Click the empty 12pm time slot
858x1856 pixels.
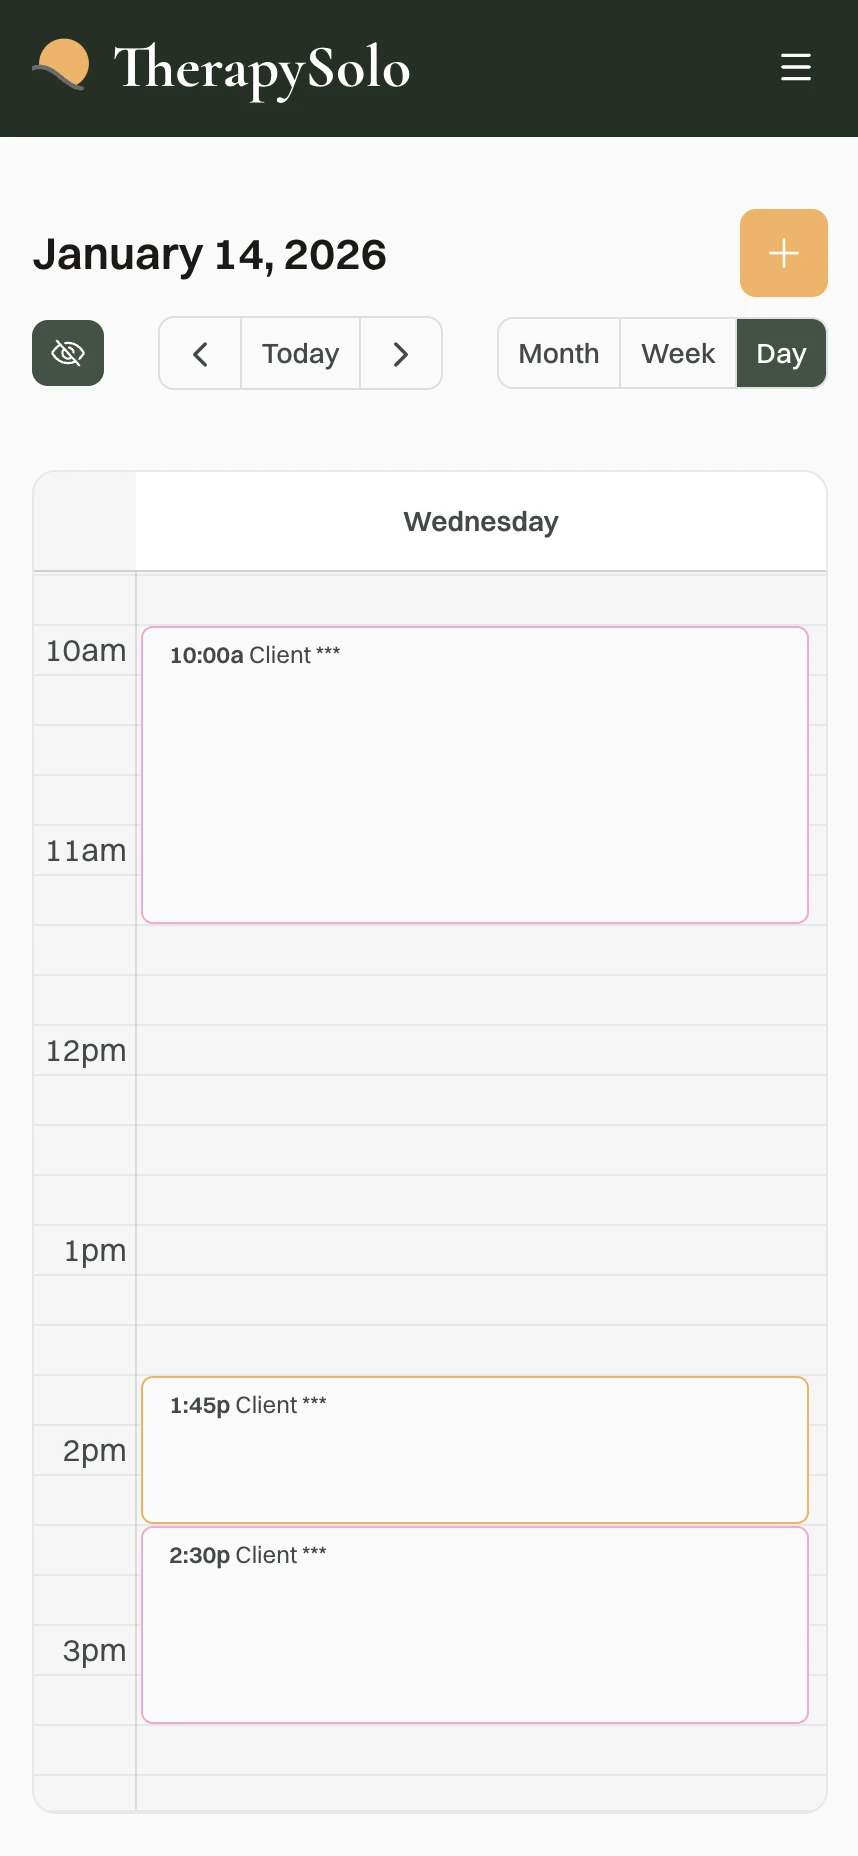coord(480,1050)
